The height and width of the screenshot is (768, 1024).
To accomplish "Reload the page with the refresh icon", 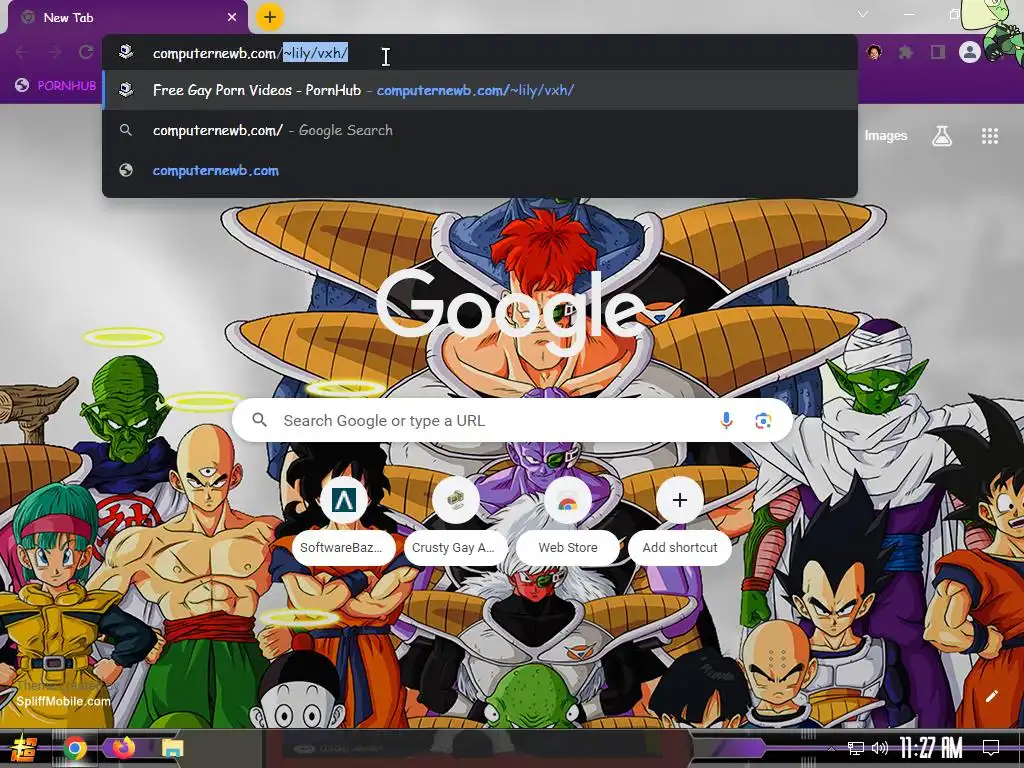I will coord(86,52).
